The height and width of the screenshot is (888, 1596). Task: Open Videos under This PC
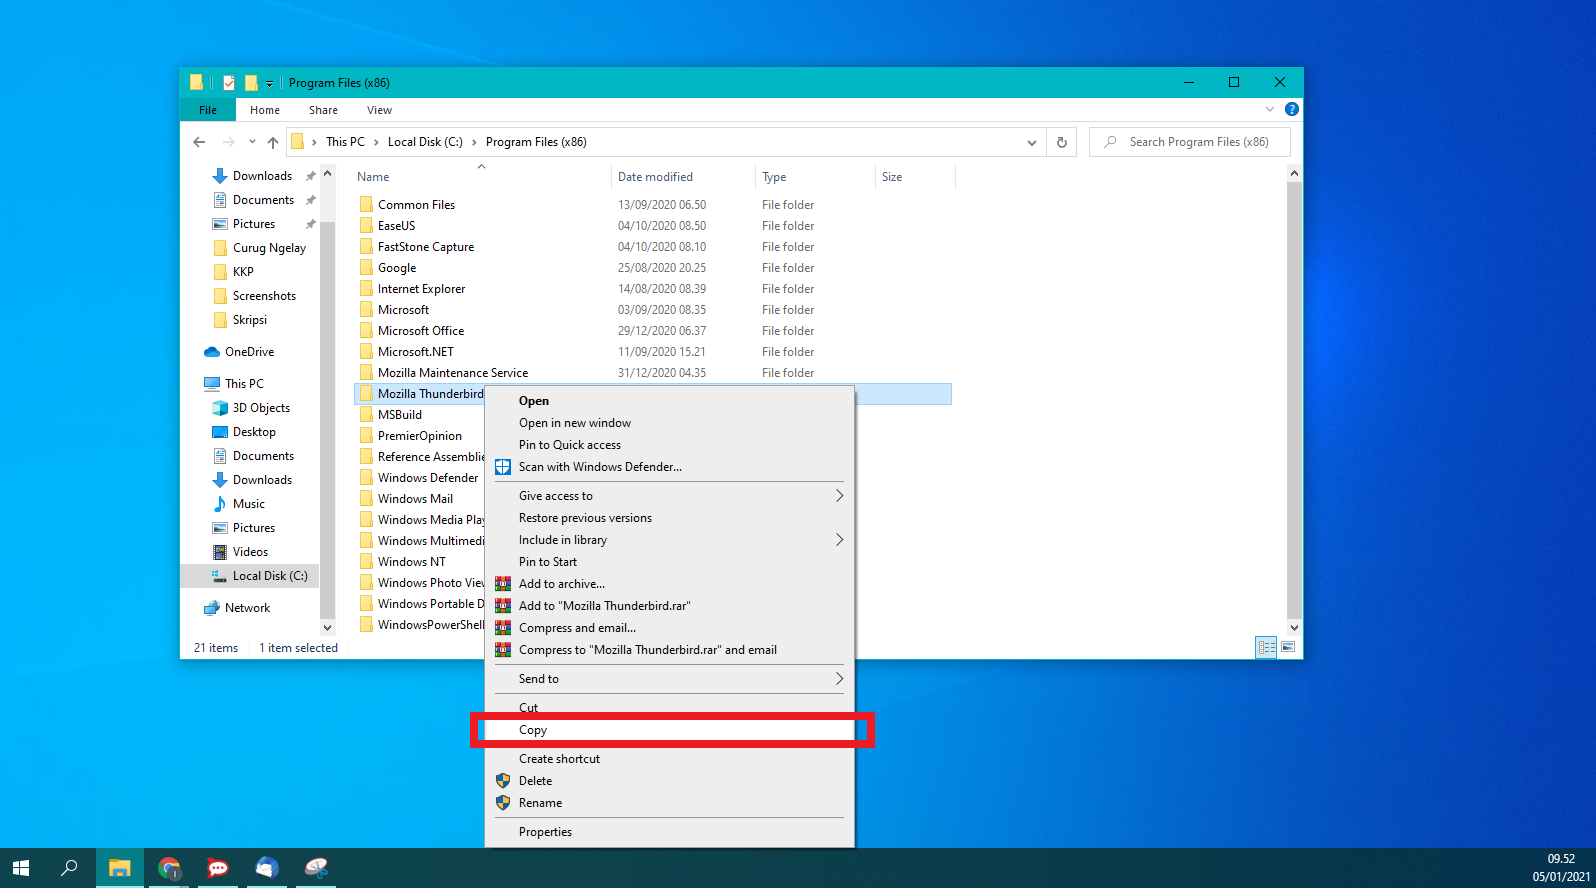tap(250, 552)
